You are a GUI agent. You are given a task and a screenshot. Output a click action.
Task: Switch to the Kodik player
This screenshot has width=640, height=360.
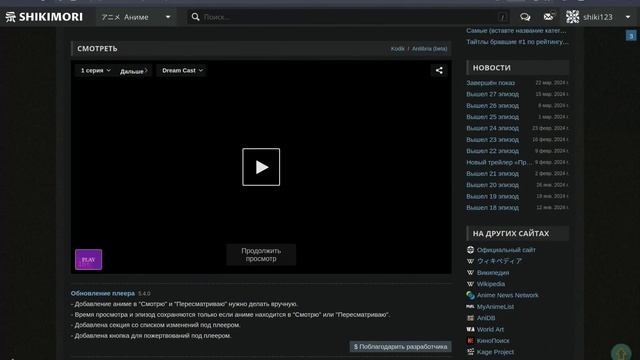pos(398,49)
